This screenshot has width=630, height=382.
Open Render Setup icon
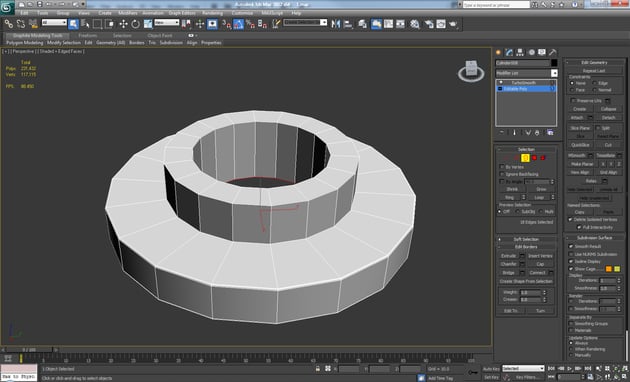[x=429, y=24]
